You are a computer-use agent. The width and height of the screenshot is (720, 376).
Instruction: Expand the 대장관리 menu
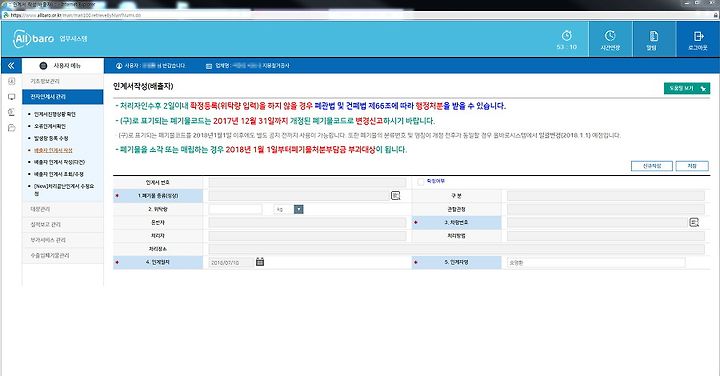(x=63, y=209)
